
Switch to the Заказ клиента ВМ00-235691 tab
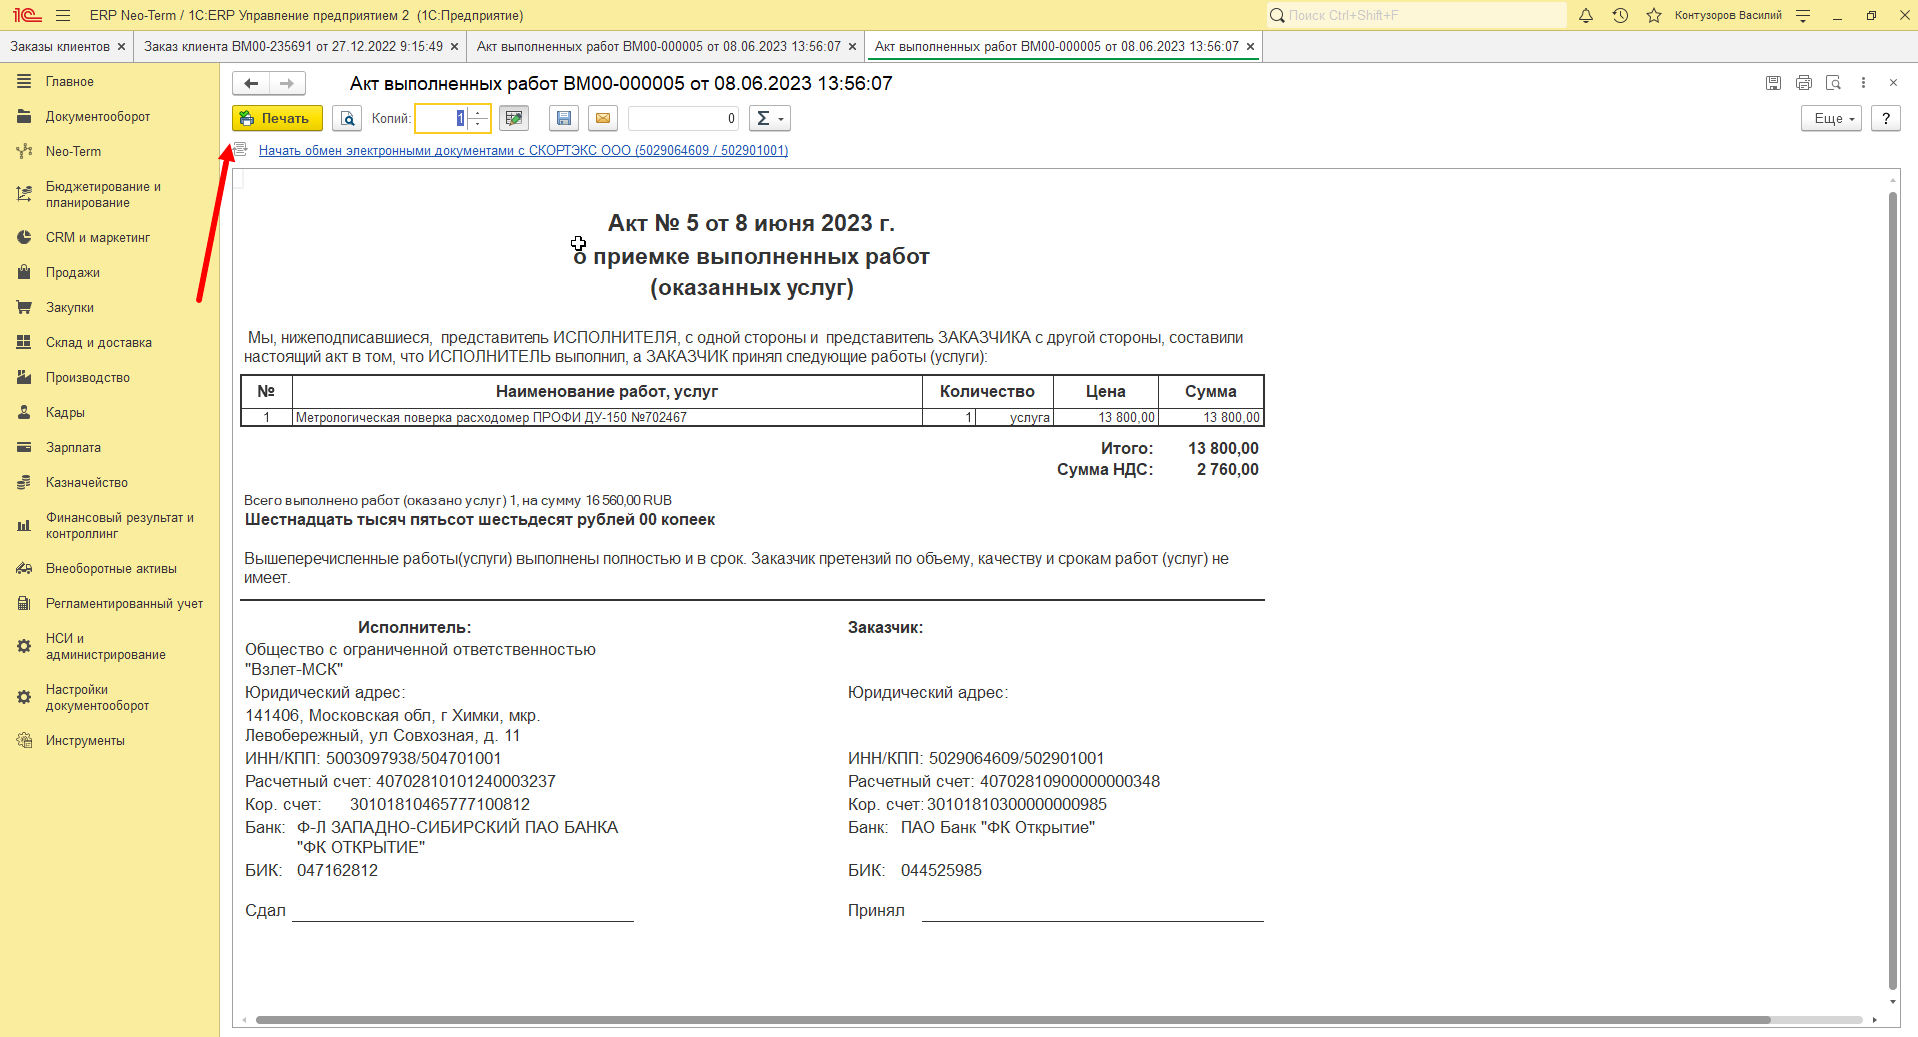[293, 46]
